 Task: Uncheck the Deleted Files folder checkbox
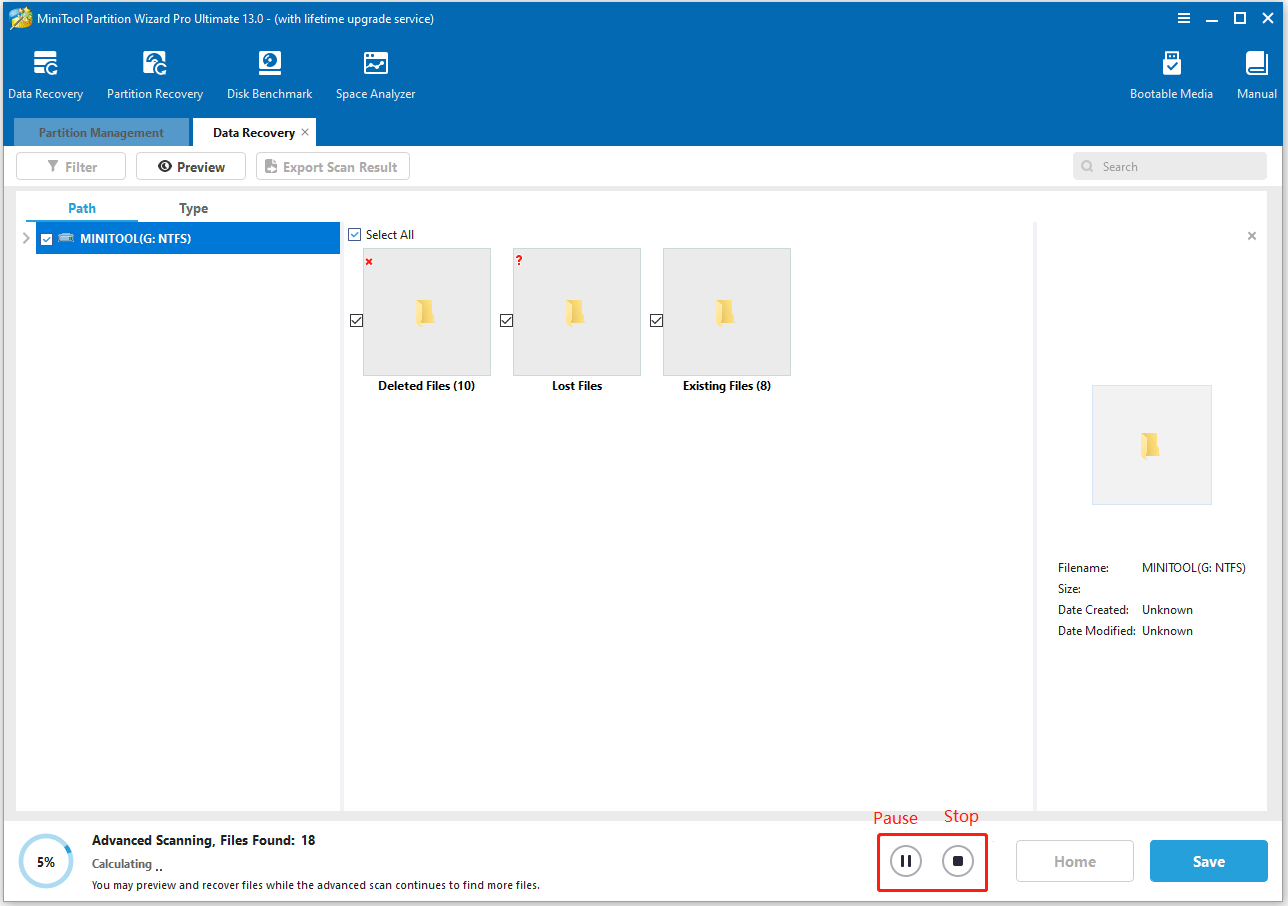point(356,321)
